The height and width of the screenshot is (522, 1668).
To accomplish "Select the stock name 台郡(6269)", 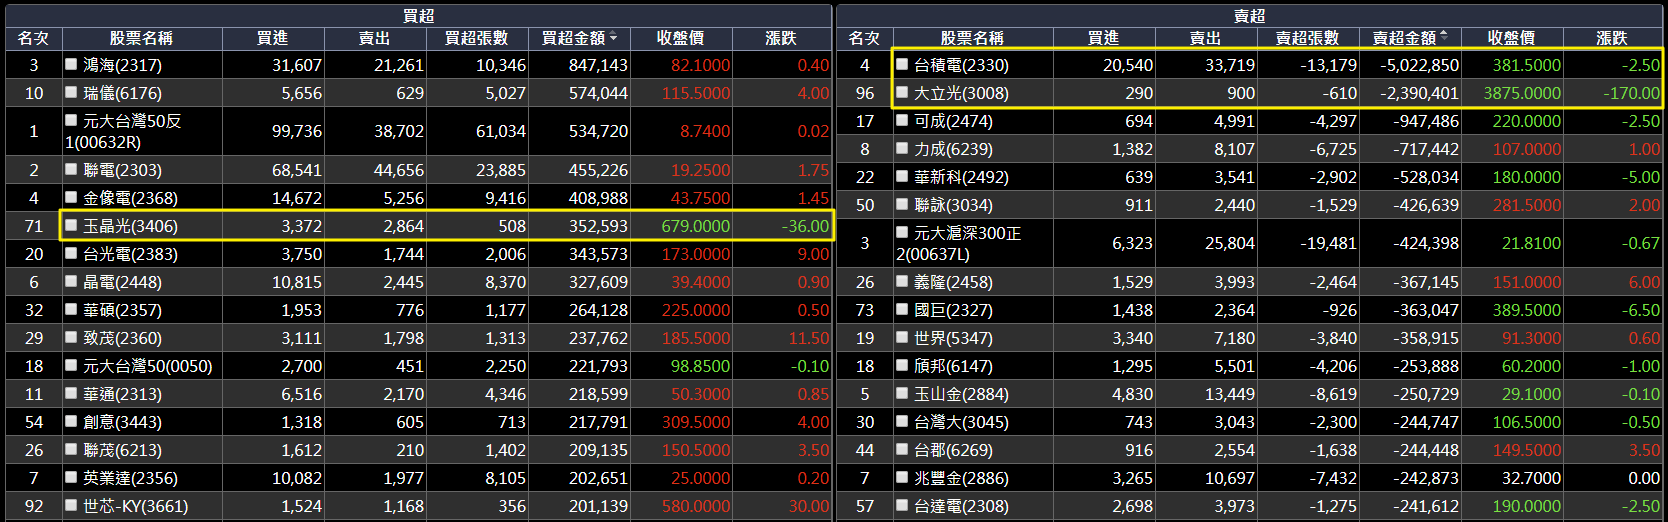I will tap(953, 450).
